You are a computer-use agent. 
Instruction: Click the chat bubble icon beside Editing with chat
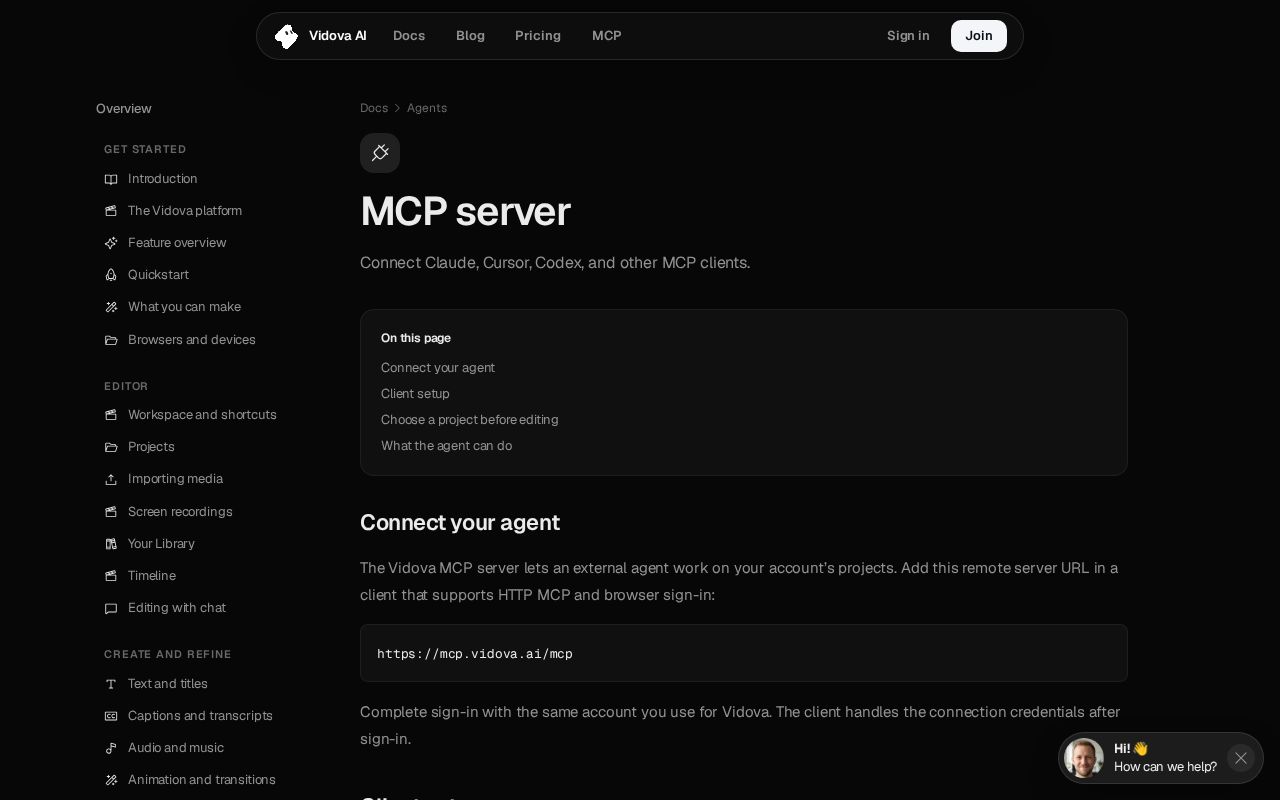(111, 608)
